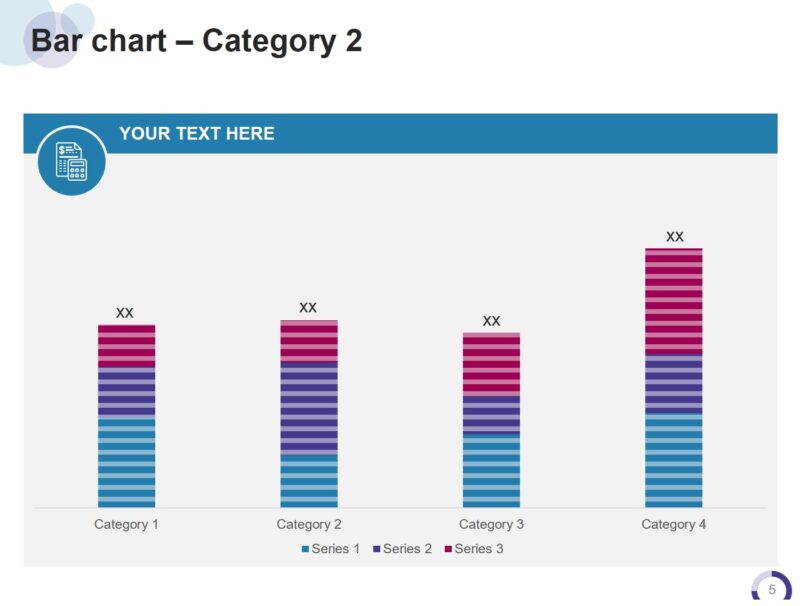The width and height of the screenshot is (800, 606).
Task: Select the XX data label above Category 1
Action: (x=125, y=313)
